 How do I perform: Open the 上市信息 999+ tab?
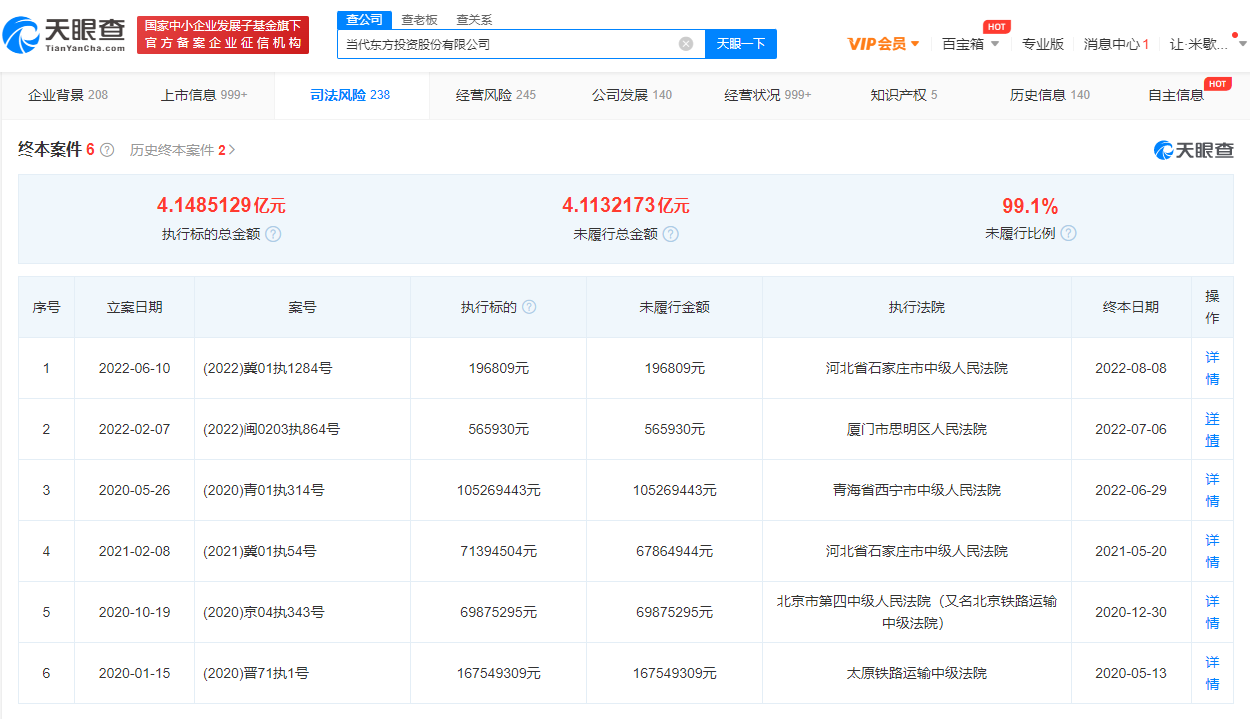[x=204, y=95]
